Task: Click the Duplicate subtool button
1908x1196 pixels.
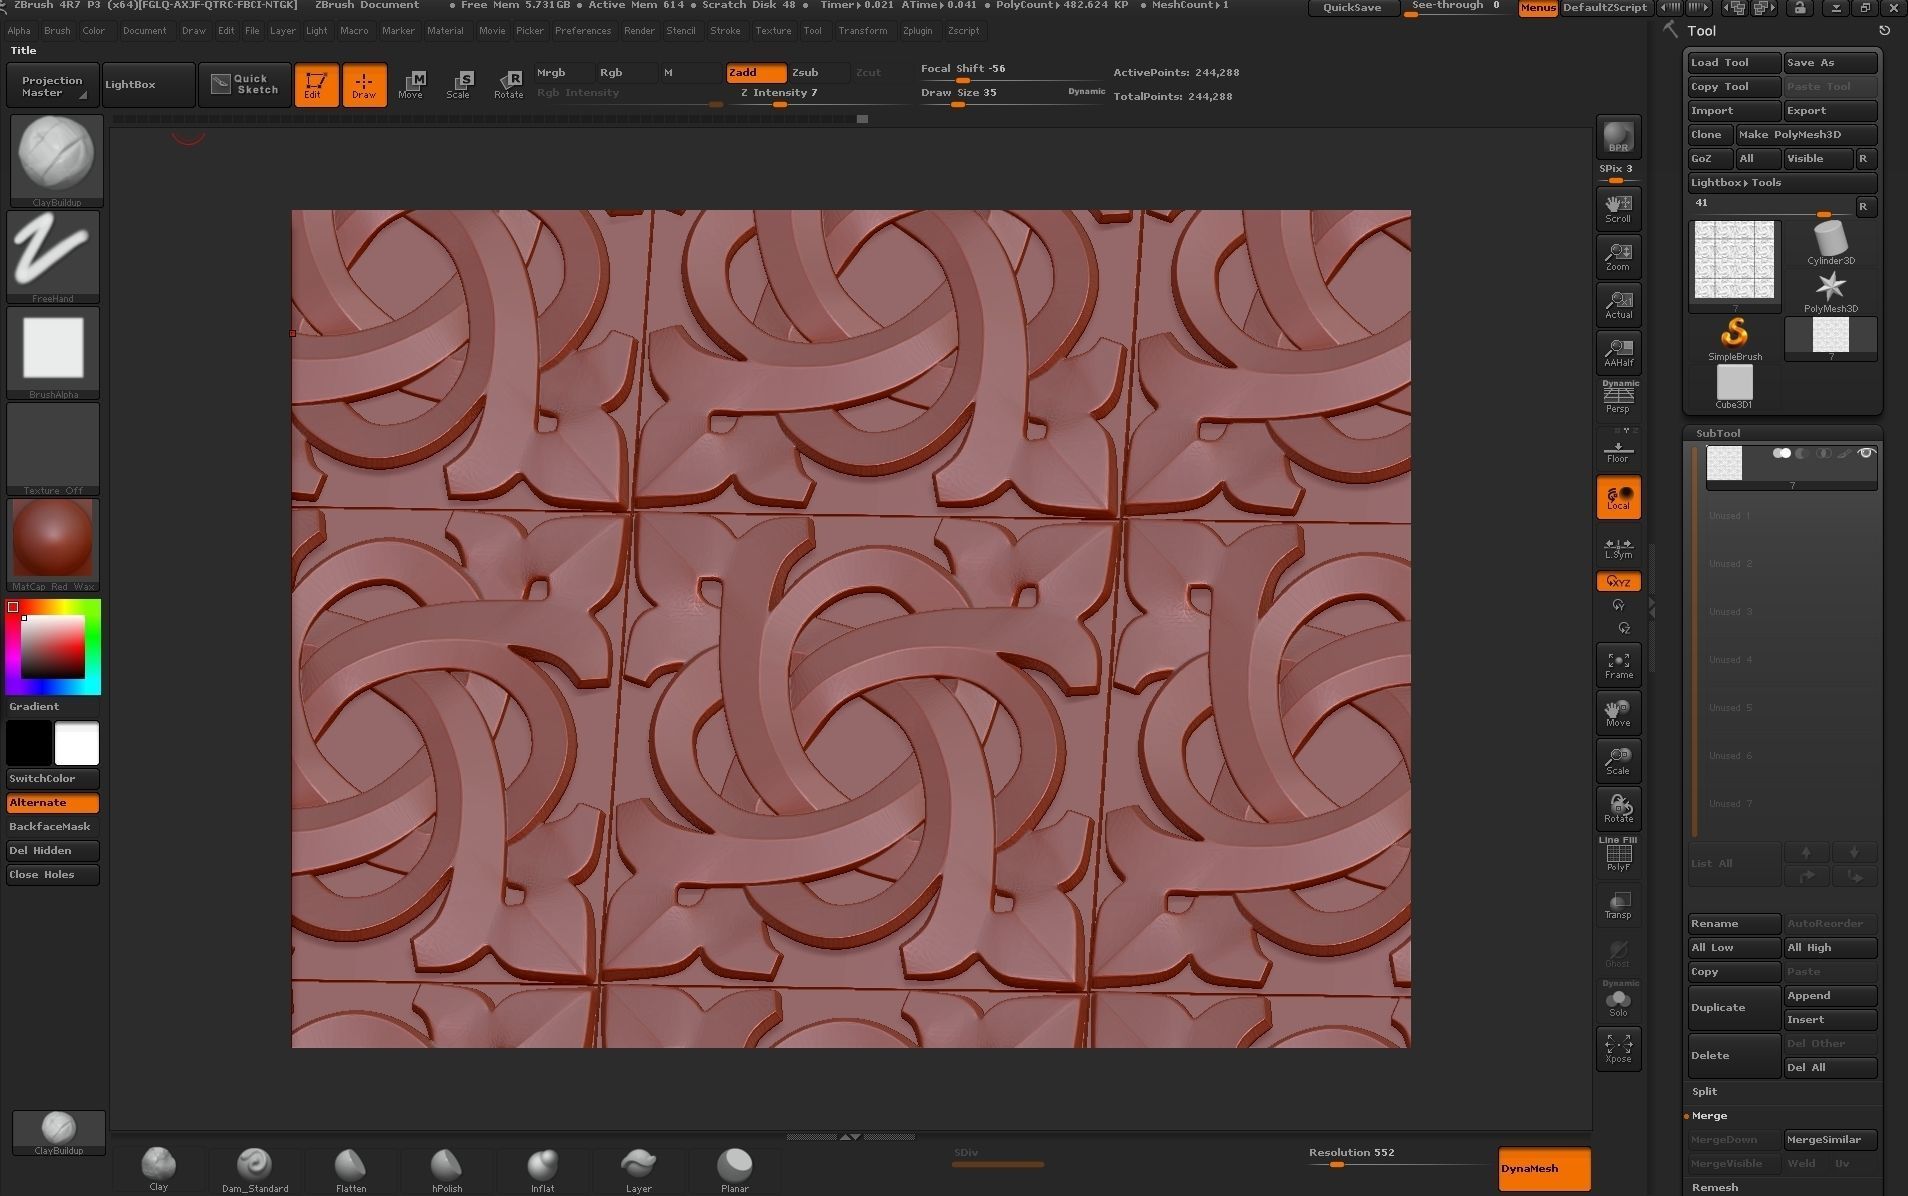Action: coord(1734,1007)
